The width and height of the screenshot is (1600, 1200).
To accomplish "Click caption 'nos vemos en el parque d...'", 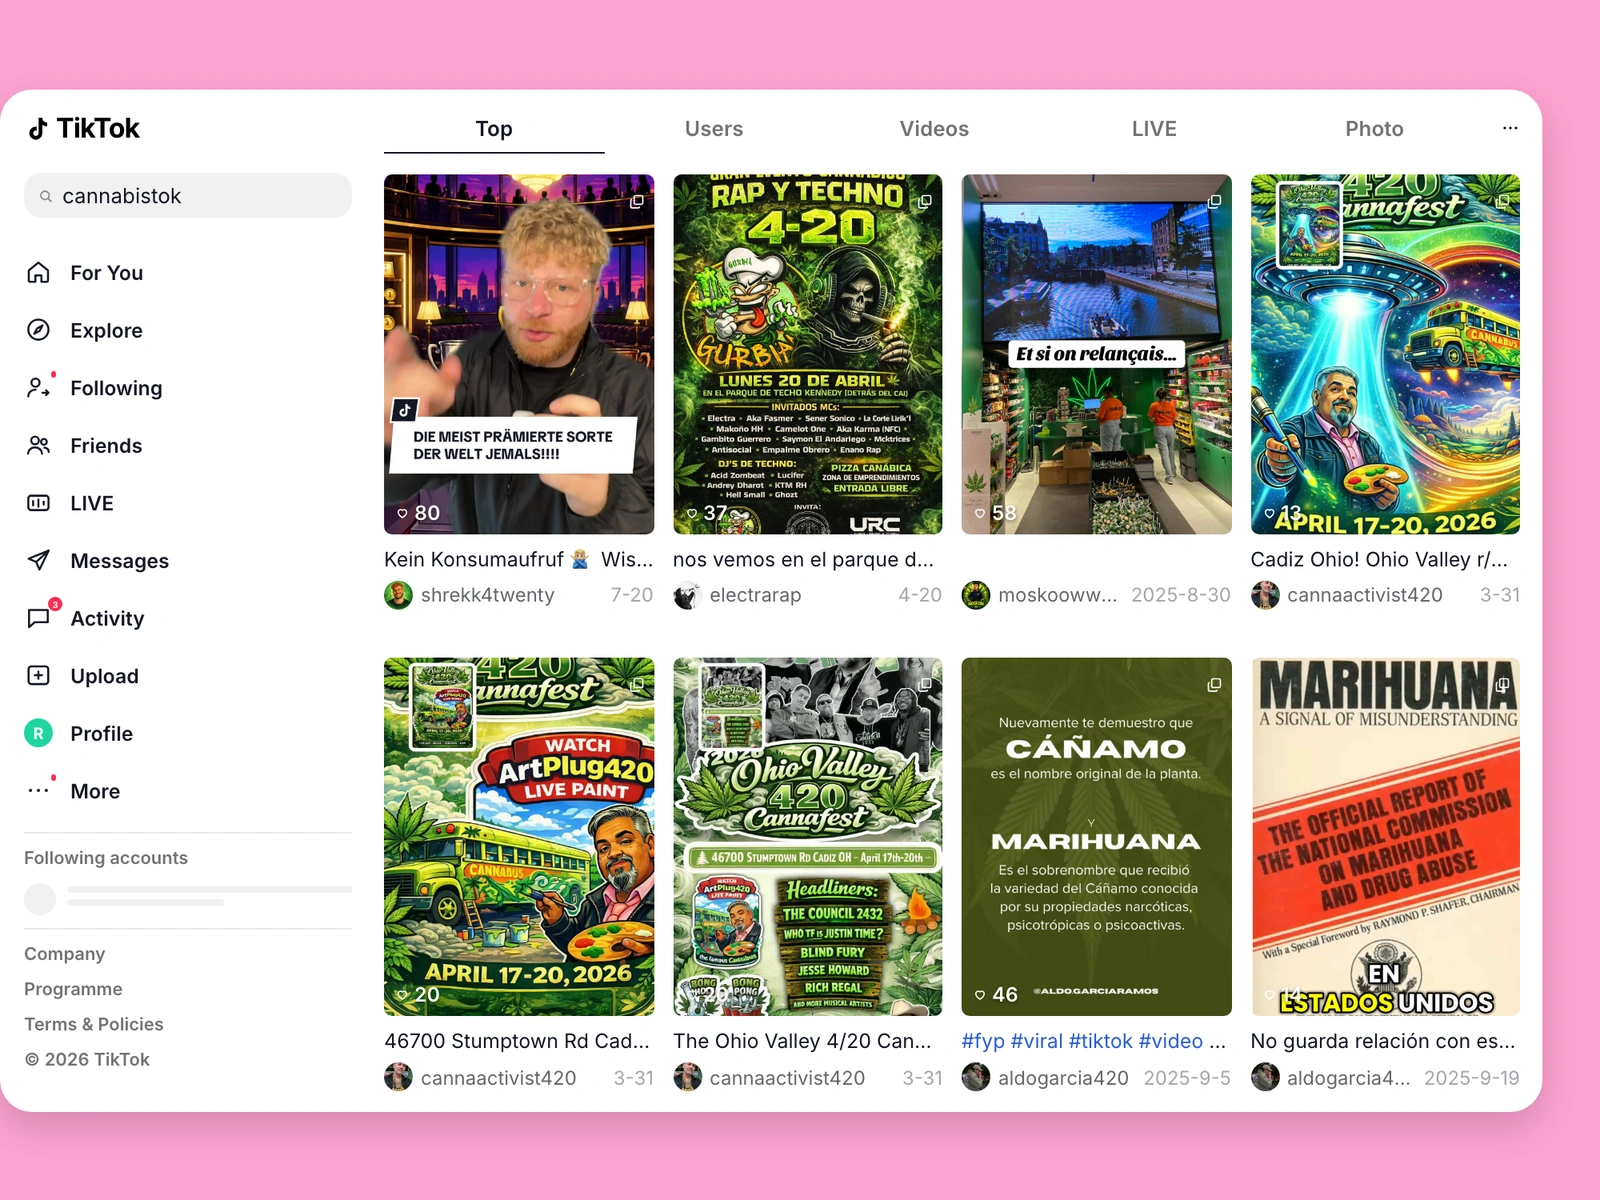I will [803, 560].
